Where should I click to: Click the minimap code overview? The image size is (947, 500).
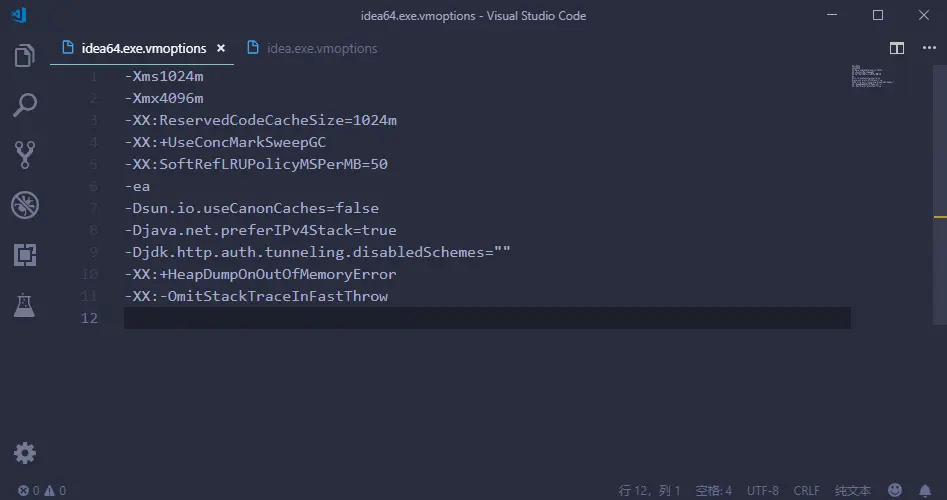point(872,76)
